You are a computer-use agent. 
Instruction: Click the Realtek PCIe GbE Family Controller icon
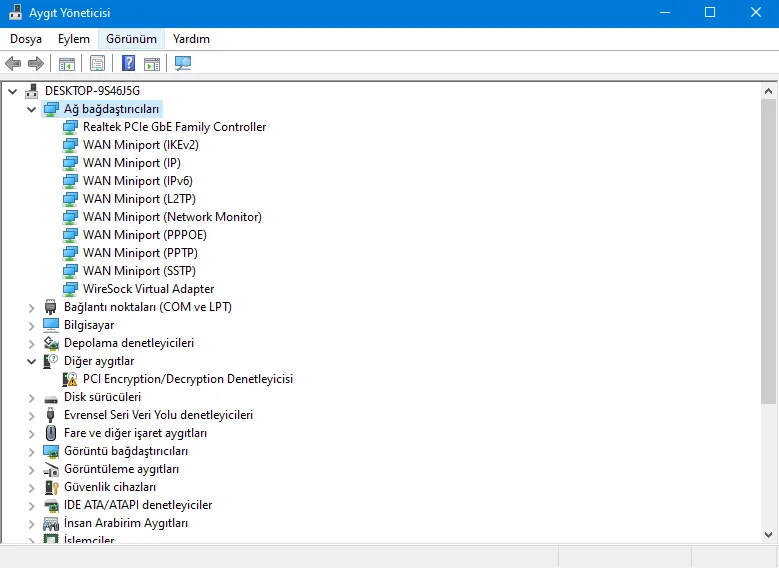pyautogui.click(x=70, y=127)
